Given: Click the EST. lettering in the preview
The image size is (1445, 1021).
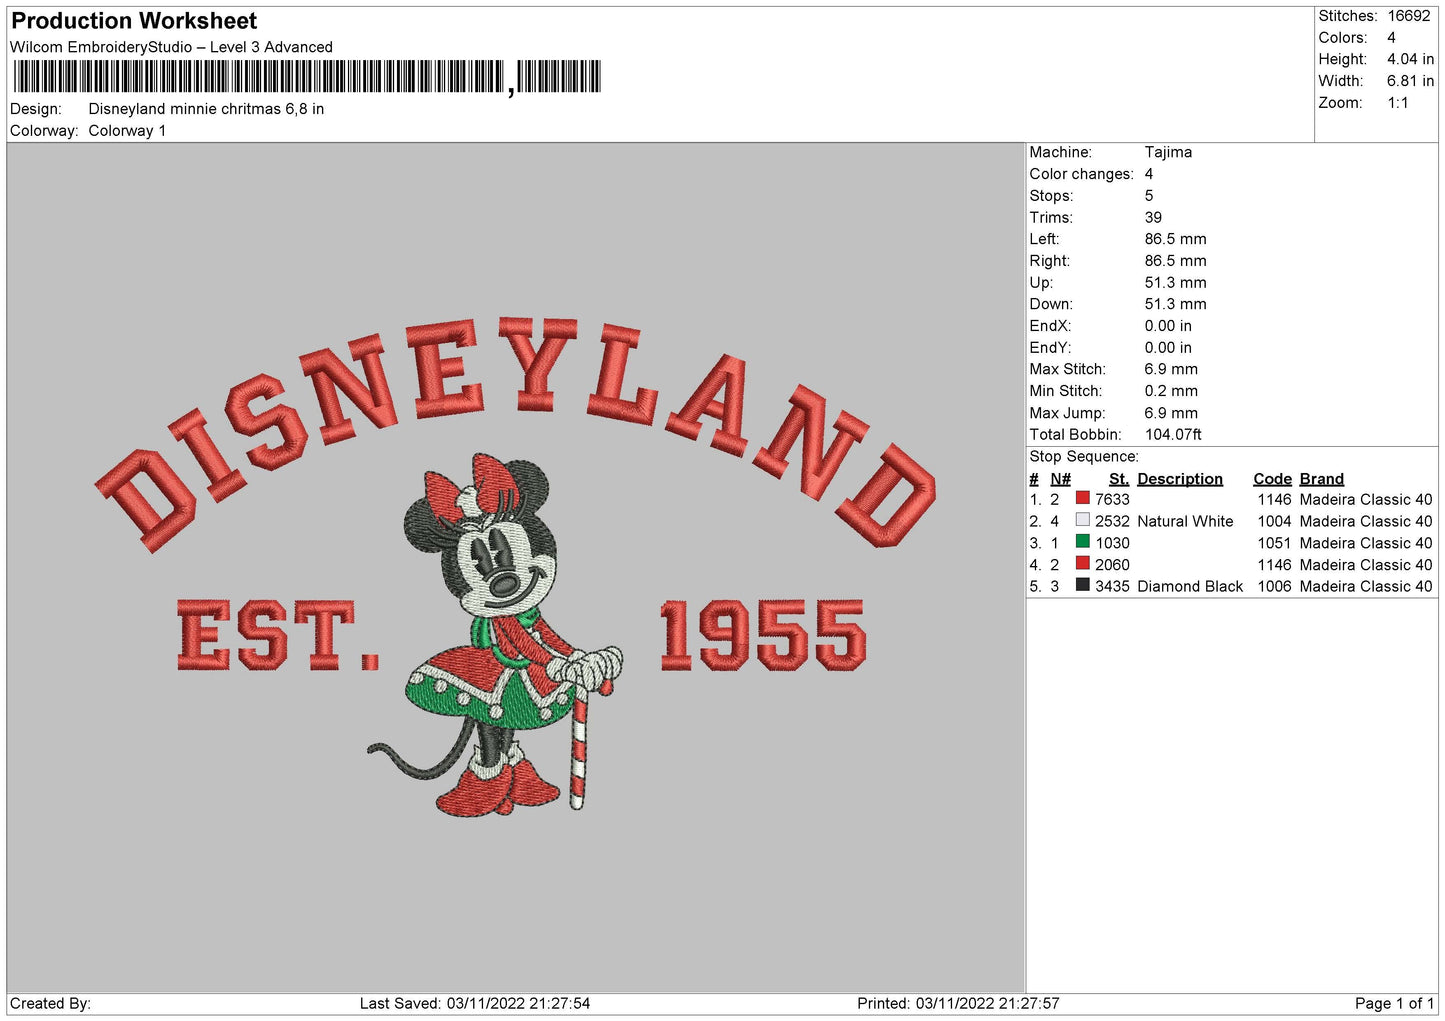Looking at the screenshot, I should point(278,636).
